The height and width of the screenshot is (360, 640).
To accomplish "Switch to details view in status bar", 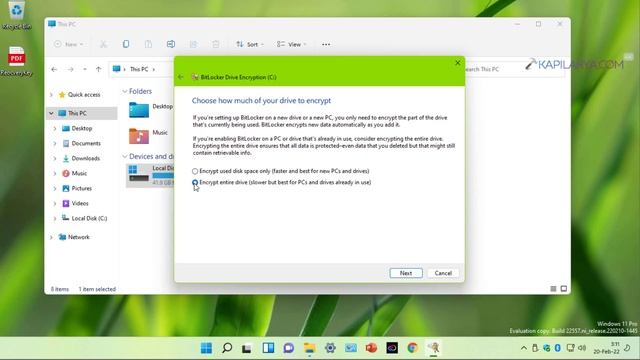I will tap(553, 289).
